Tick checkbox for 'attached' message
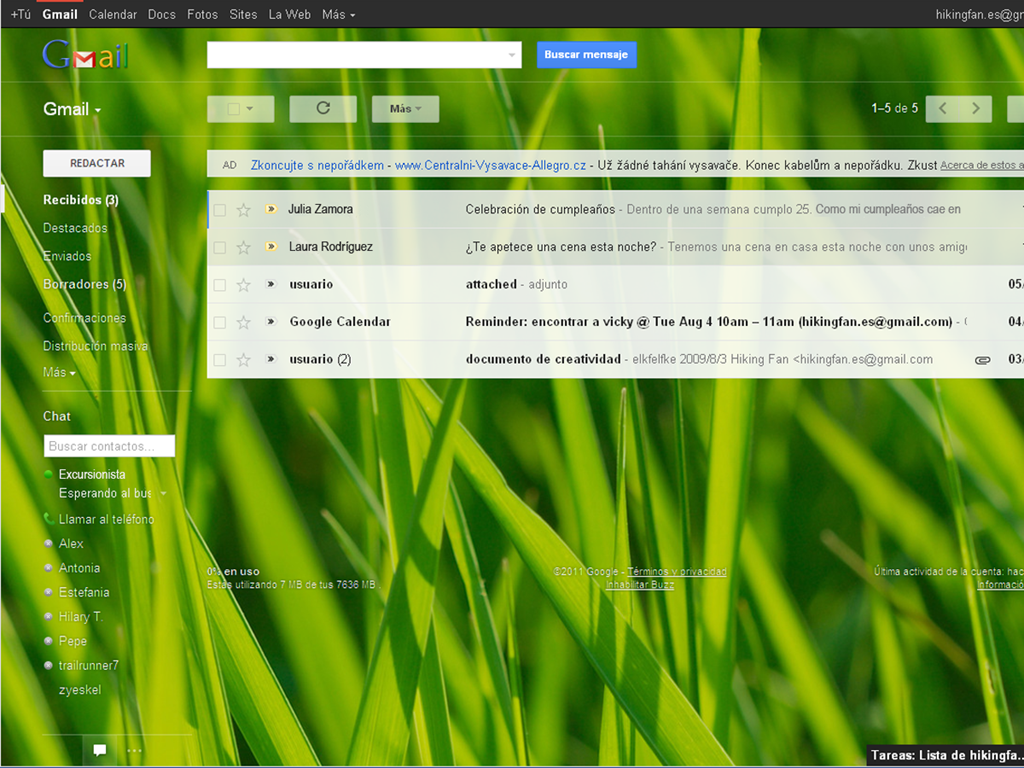Image resolution: width=1024 pixels, height=768 pixels. pos(220,285)
